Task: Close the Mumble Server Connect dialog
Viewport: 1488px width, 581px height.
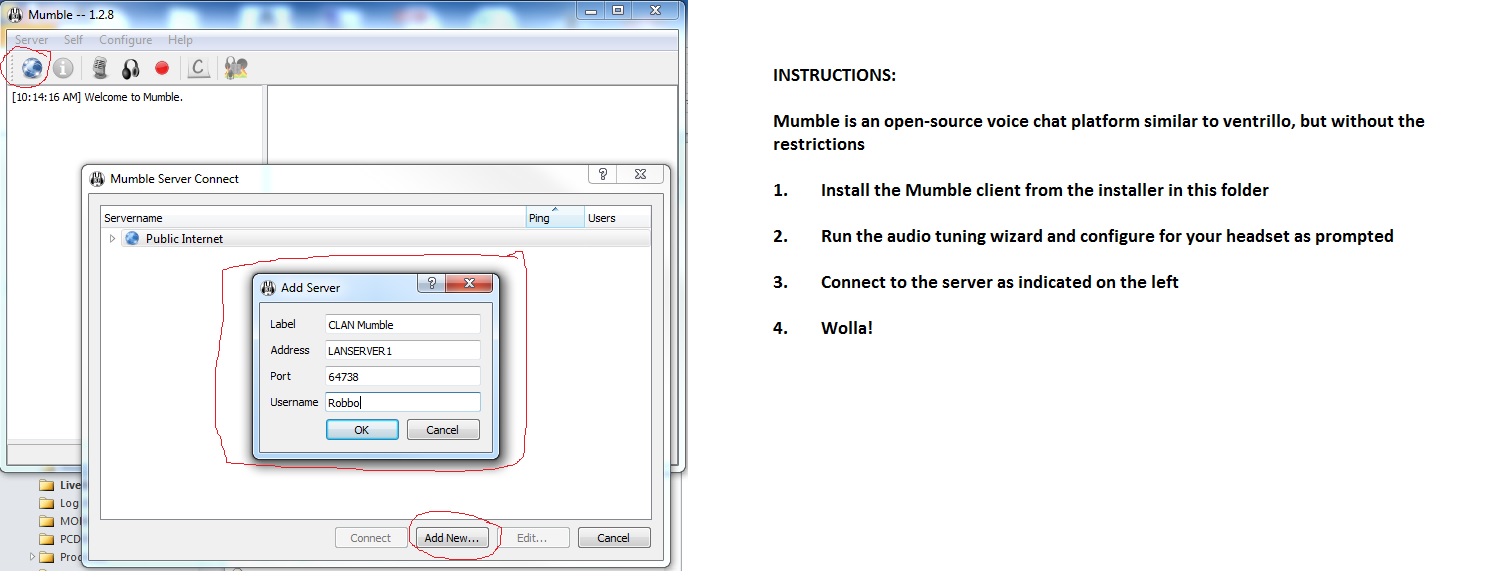Action: [x=640, y=175]
